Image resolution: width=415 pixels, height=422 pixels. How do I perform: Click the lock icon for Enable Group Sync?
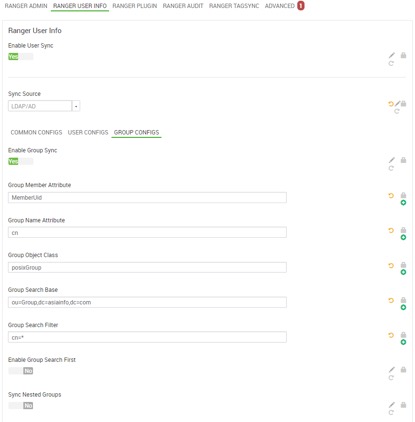click(403, 160)
